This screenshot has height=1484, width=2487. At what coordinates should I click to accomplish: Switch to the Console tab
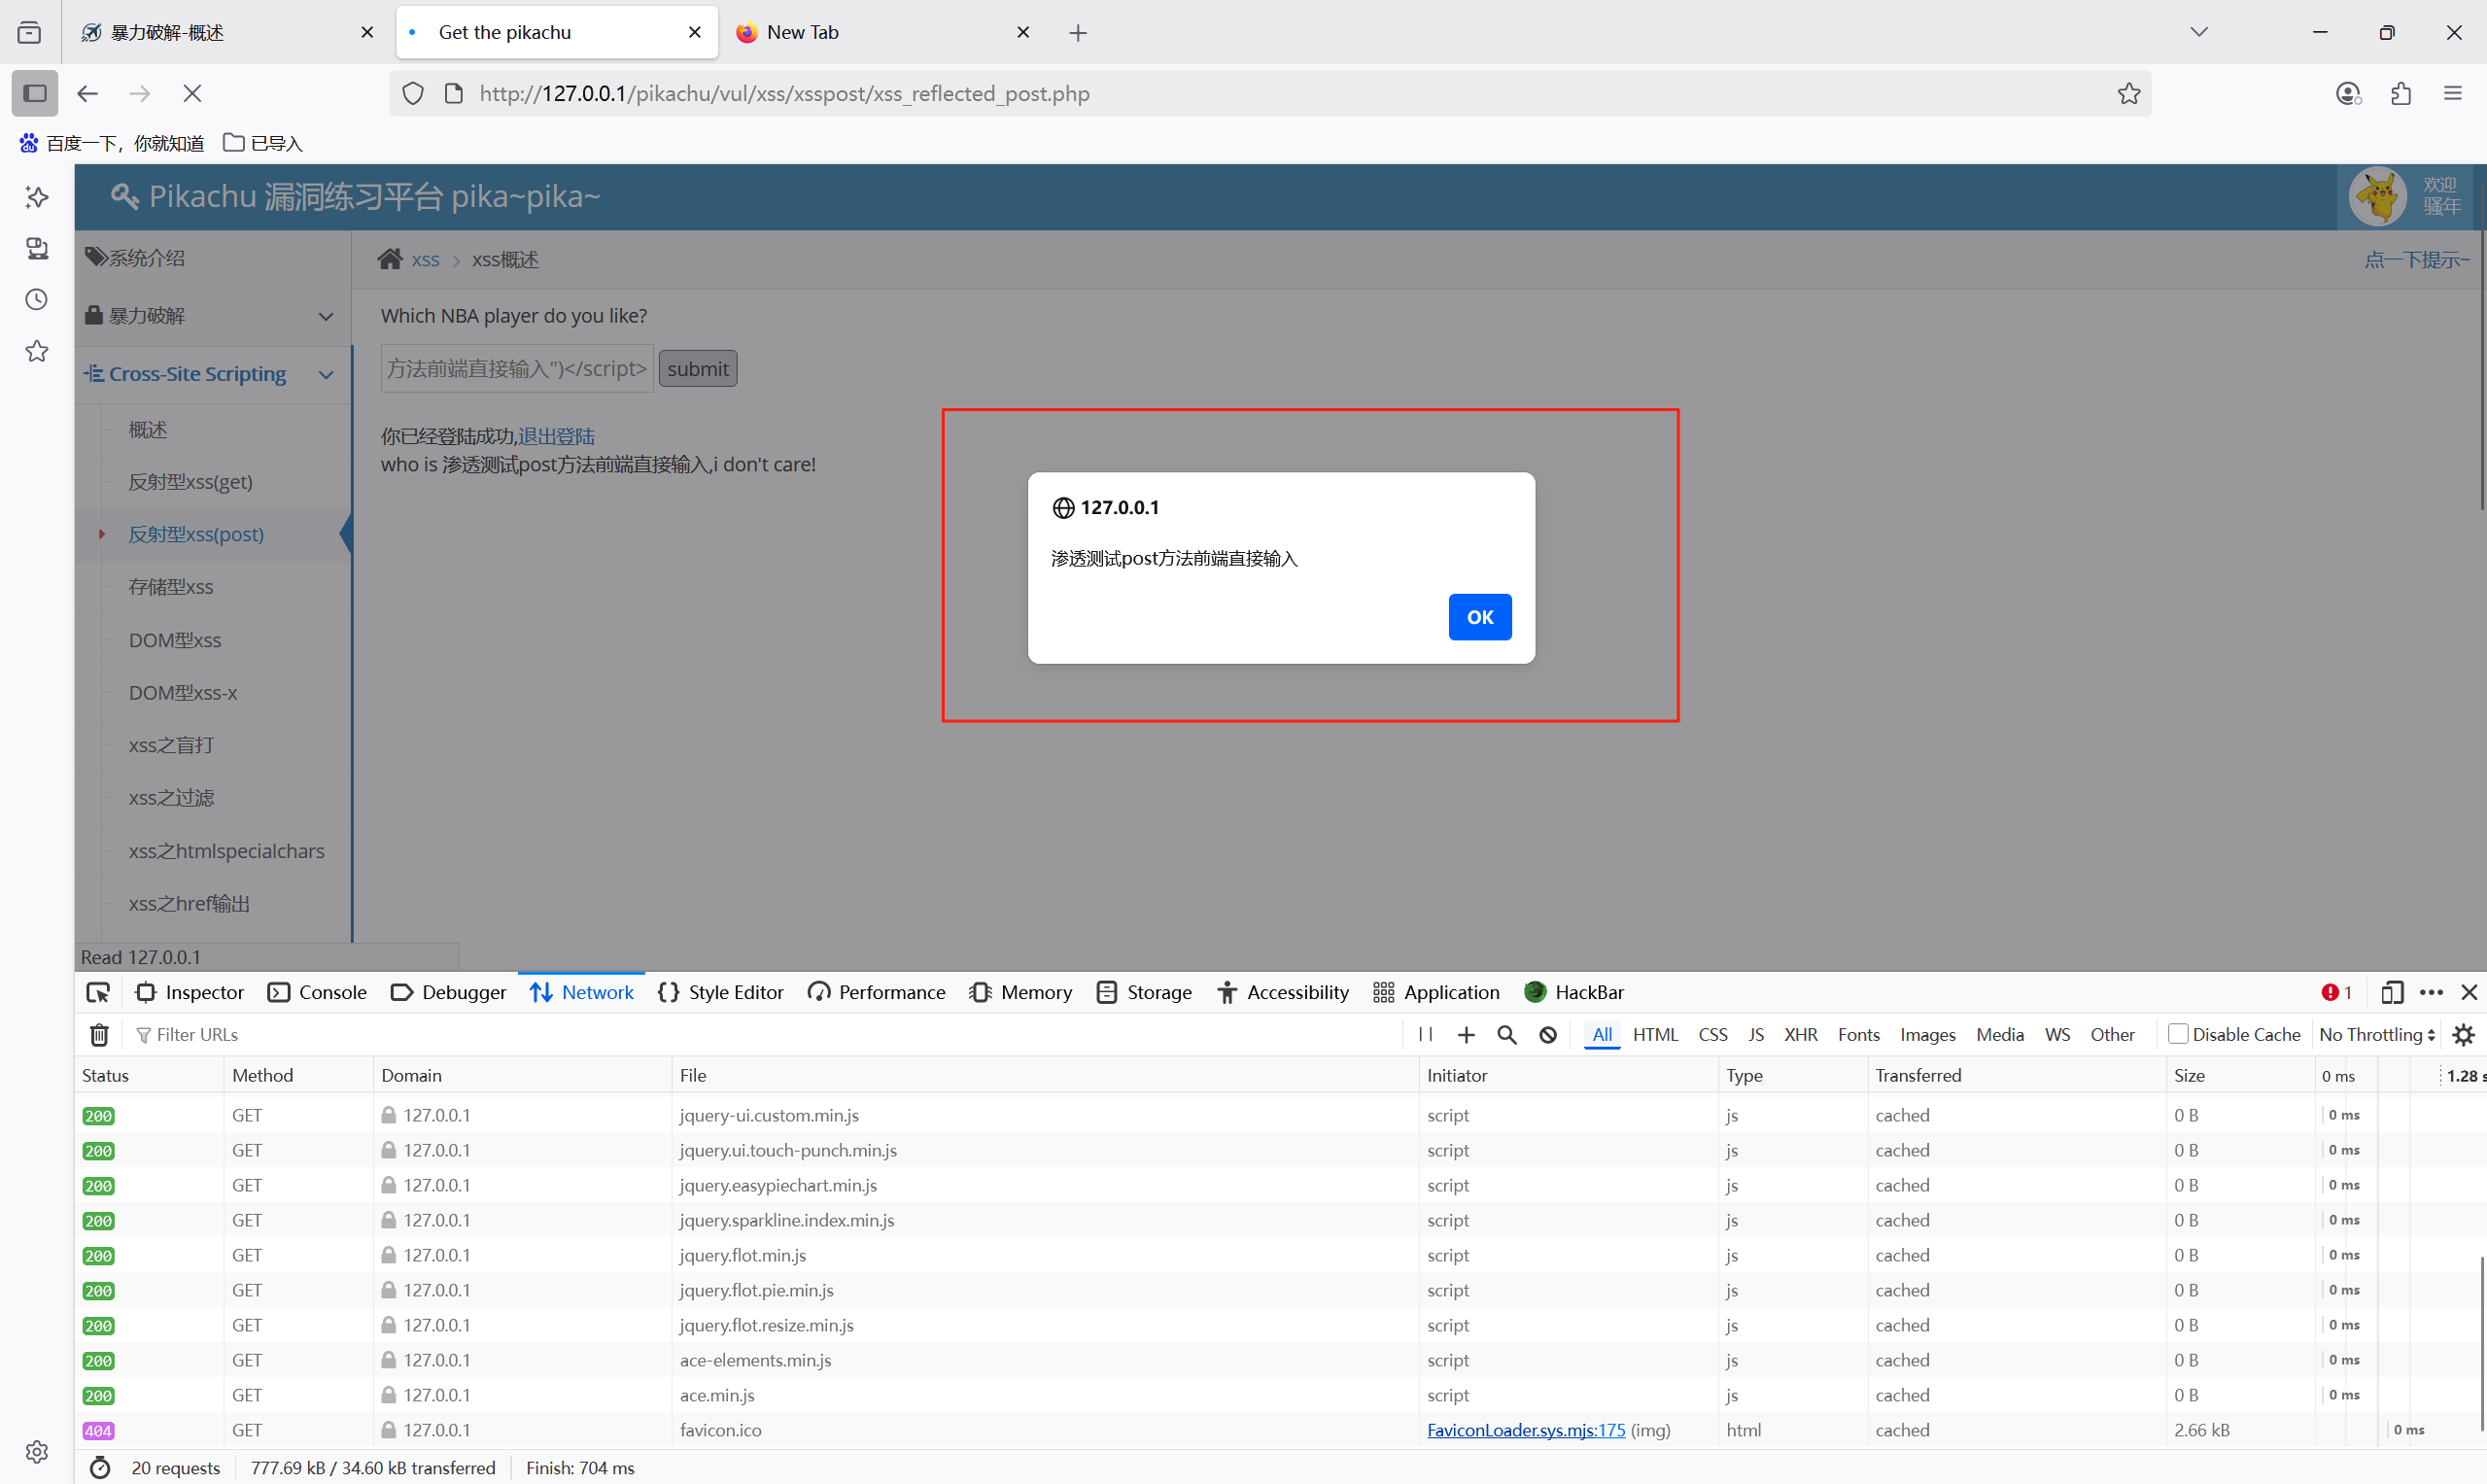click(317, 992)
